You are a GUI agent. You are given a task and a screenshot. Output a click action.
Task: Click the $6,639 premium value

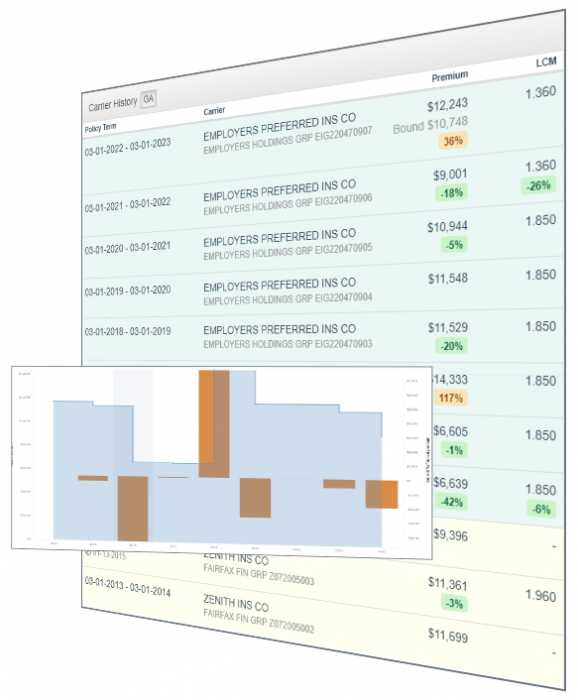click(450, 483)
